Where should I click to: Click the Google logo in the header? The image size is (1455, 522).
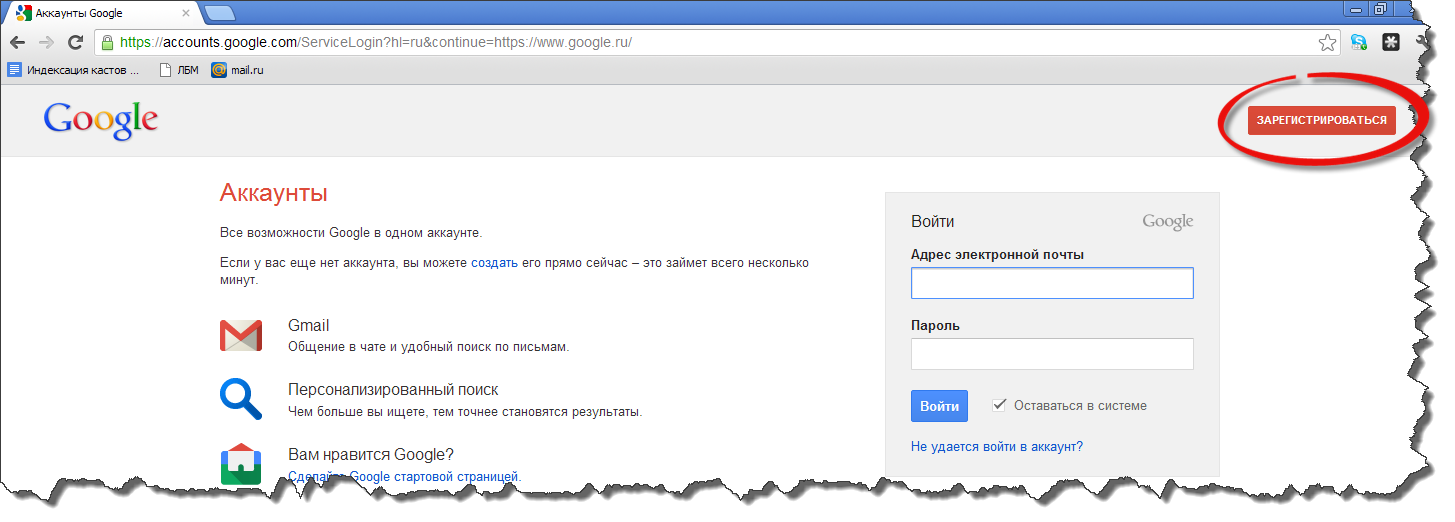point(101,120)
